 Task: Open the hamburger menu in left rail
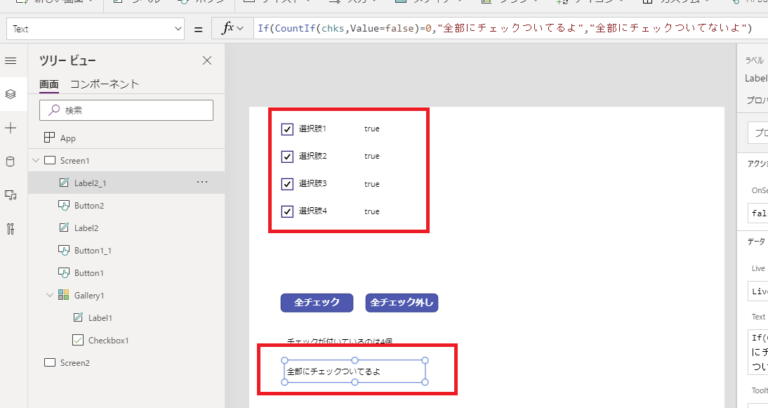coord(10,61)
